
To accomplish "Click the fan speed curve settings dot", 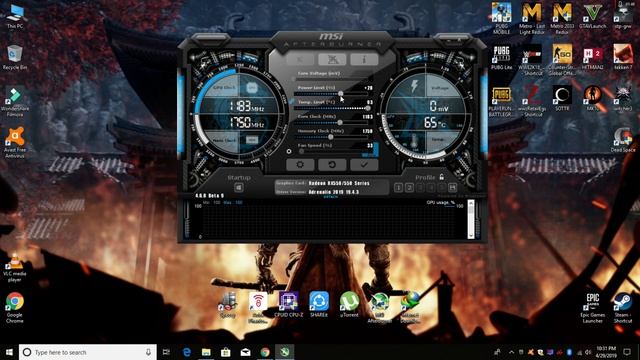I will coord(289,151).
